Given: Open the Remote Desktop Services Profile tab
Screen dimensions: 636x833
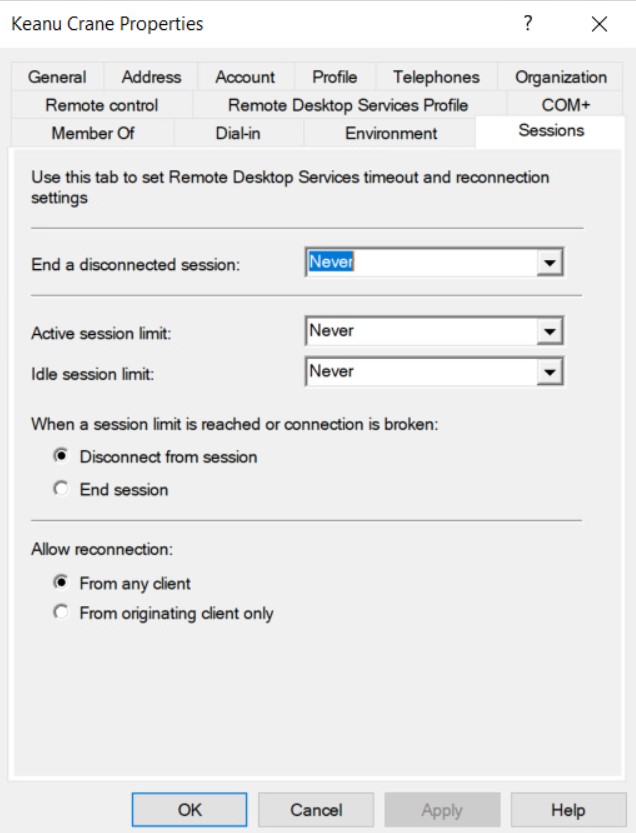Looking at the screenshot, I should click(347, 105).
